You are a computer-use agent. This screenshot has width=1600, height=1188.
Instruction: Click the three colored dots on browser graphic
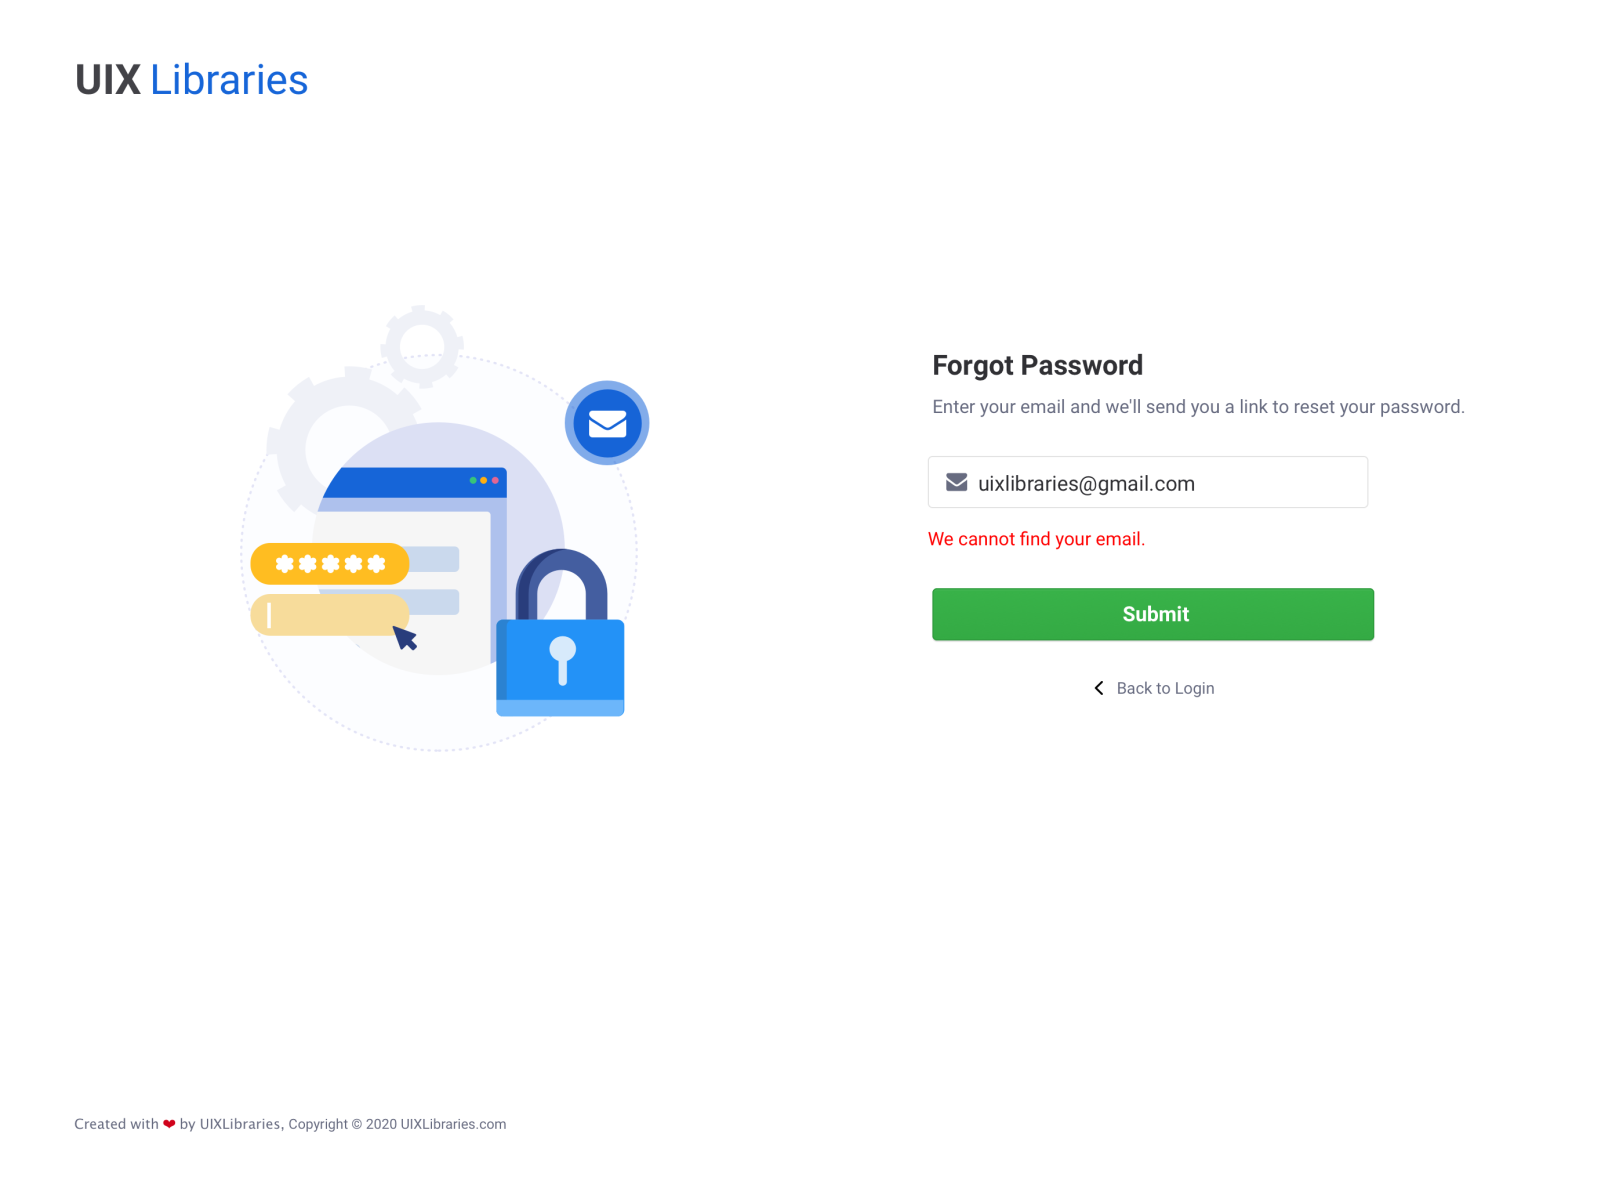pos(484,480)
